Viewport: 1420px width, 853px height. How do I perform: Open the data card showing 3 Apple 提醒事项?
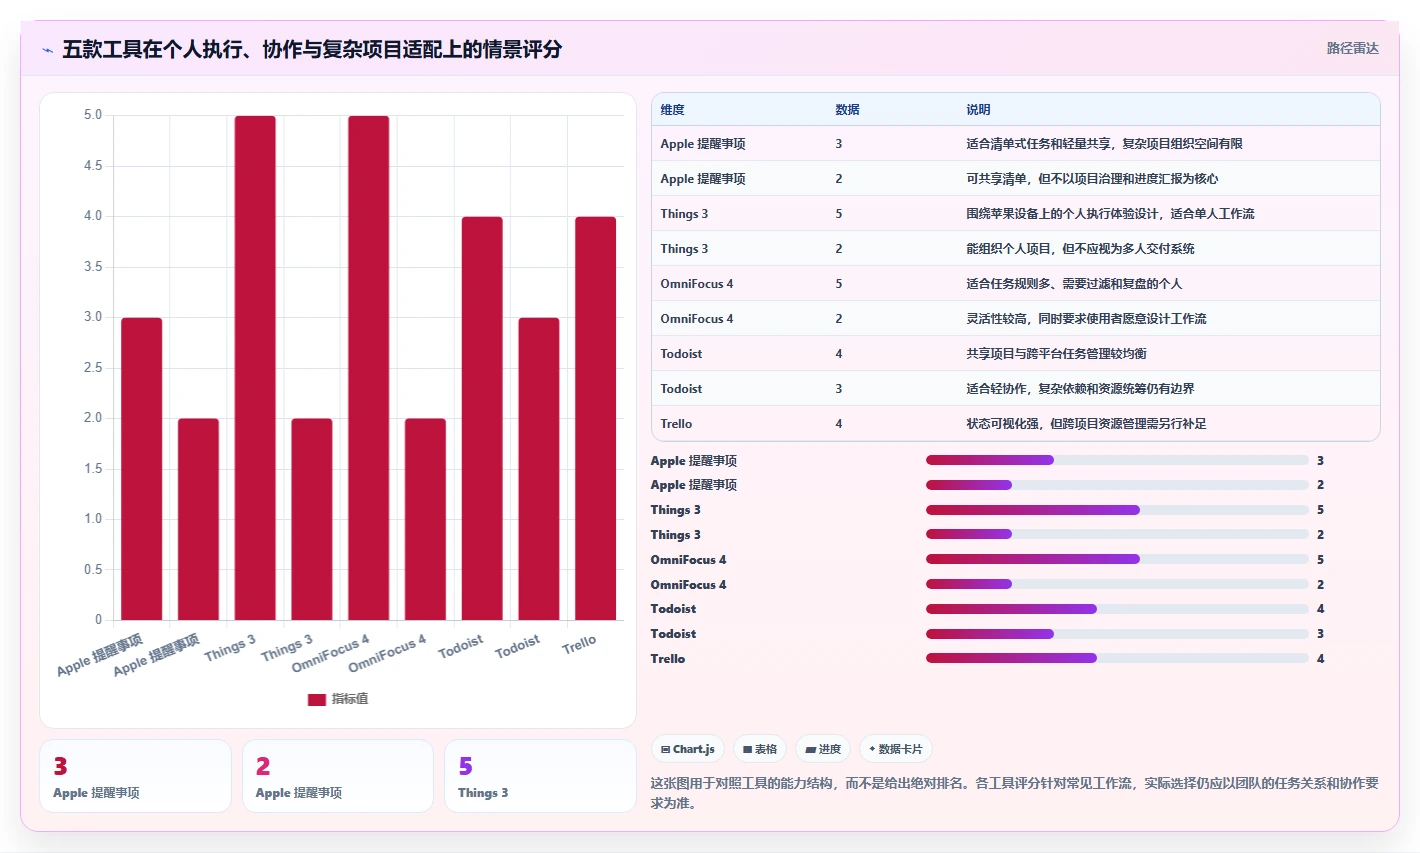click(x=135, y=776)
